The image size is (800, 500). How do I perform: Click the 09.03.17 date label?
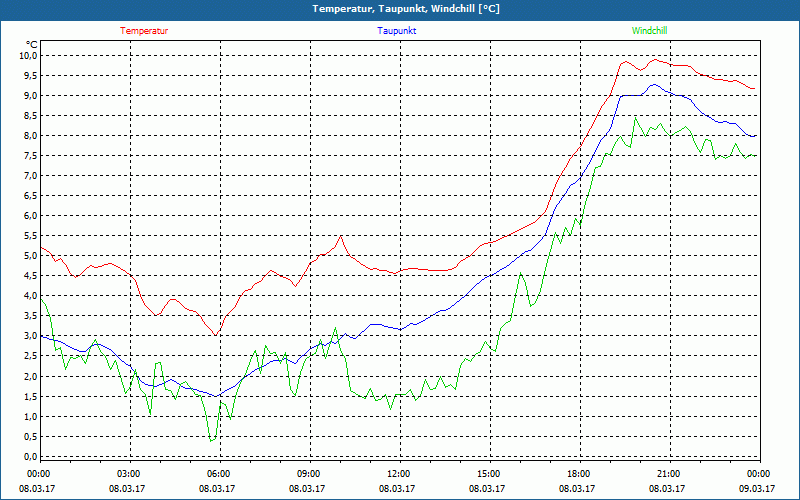point(757,488)
